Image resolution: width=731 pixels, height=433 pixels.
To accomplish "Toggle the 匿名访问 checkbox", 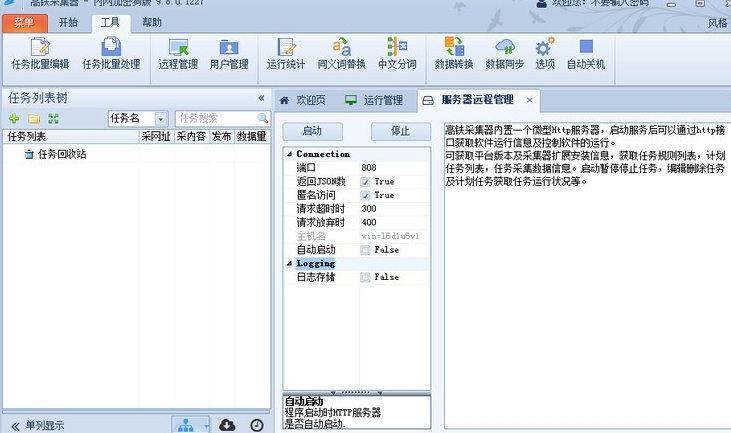I will pyautogui.click(x=365, y=196).
